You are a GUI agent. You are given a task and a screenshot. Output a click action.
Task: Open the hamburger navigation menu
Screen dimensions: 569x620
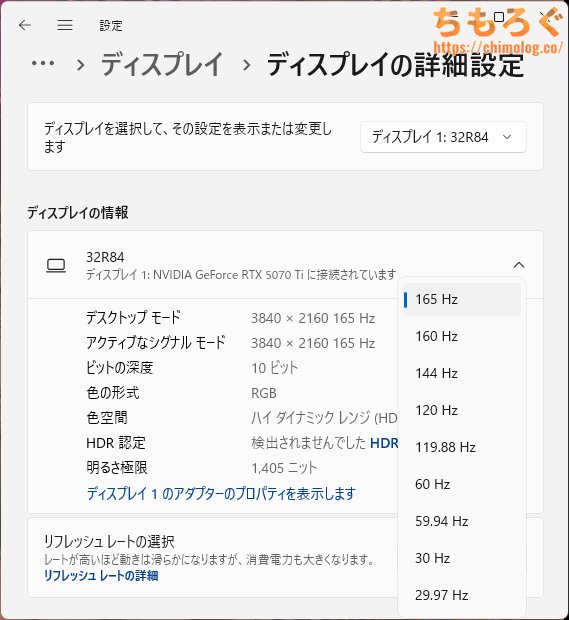pyautogui.click(x=65, y=25)
